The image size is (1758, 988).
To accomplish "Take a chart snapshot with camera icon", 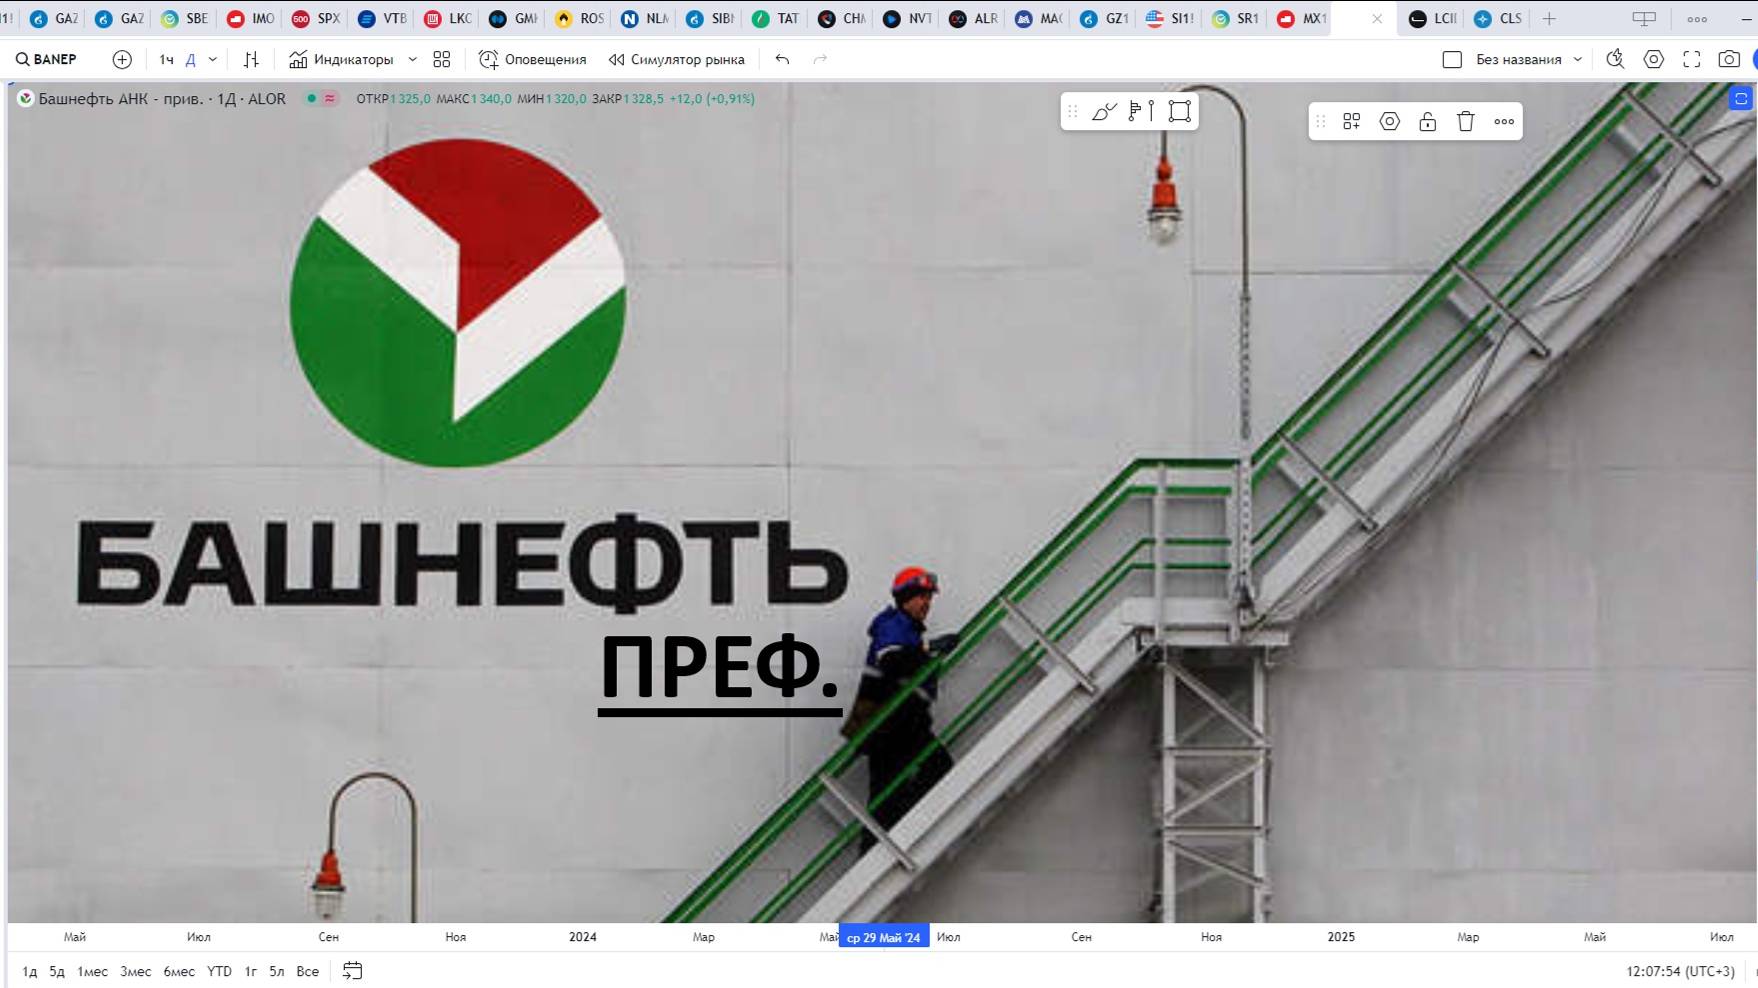I will tap(1729, 59).
